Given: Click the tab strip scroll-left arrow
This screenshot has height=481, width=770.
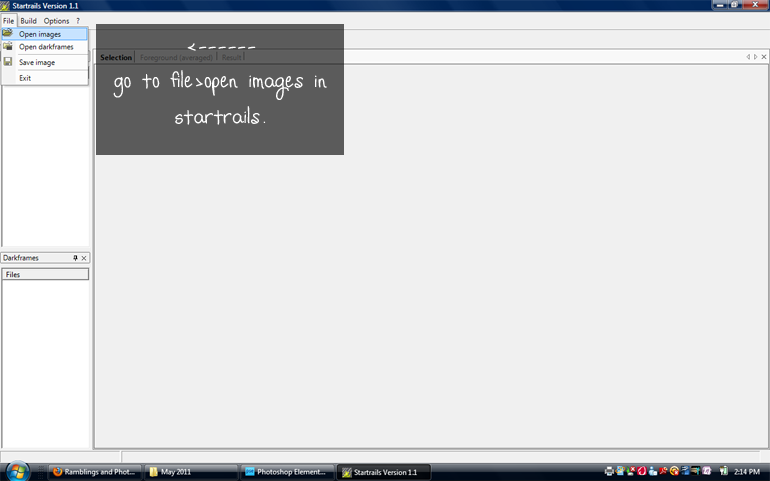Looking at the screenshot, I should coord(748,57).
